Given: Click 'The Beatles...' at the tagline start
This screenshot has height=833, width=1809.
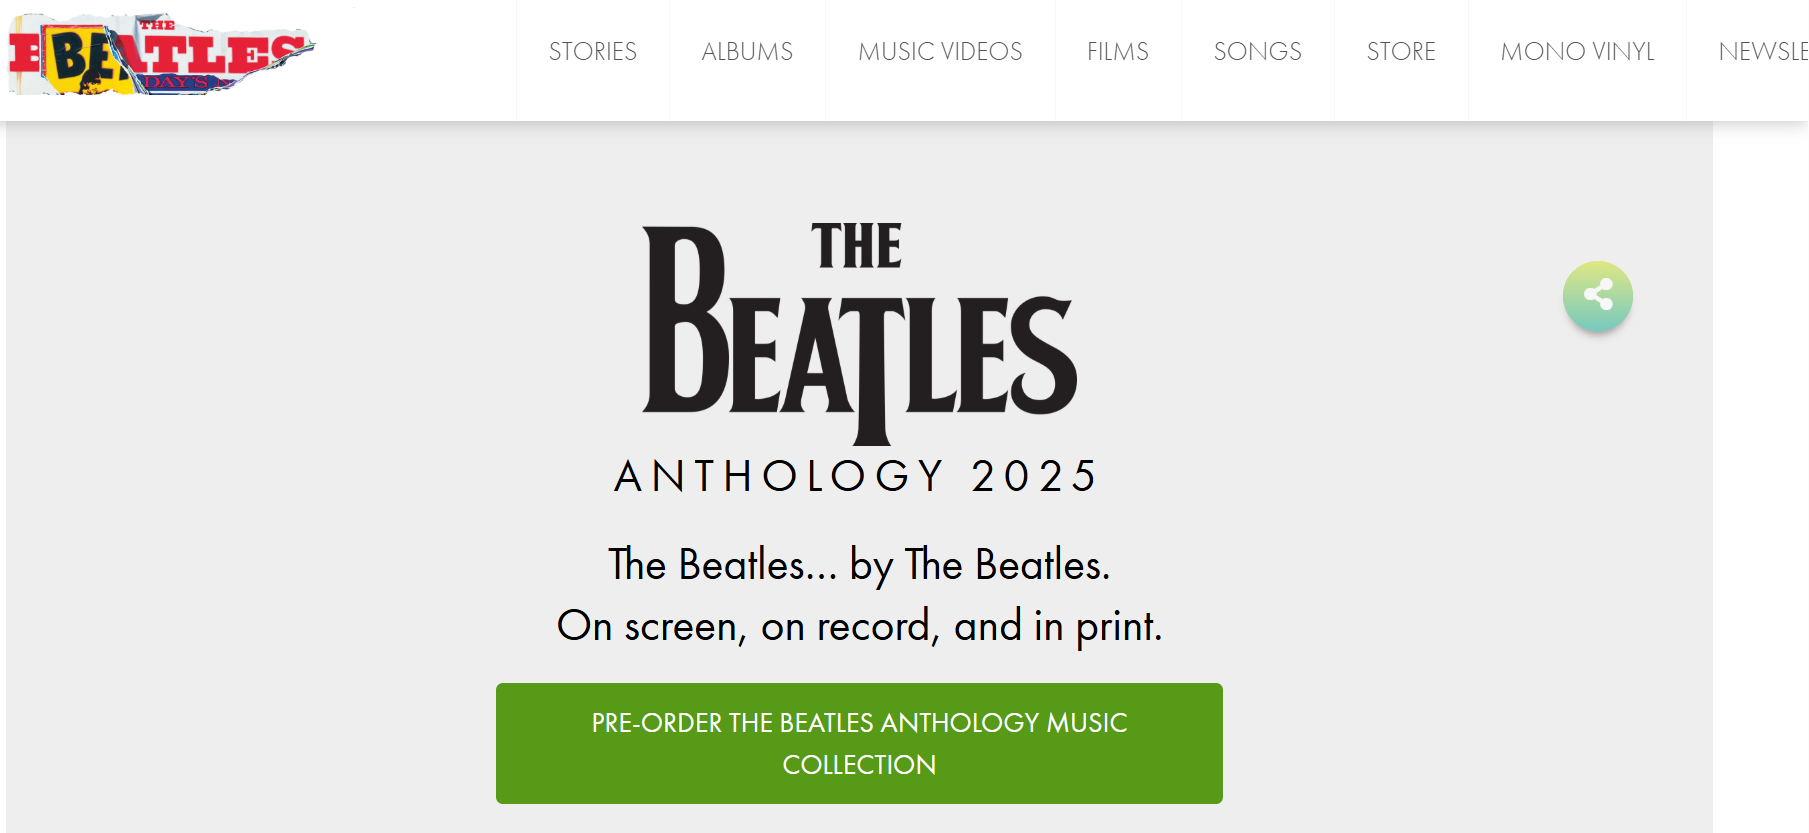Looking at the screenshot, I should 722,566.
